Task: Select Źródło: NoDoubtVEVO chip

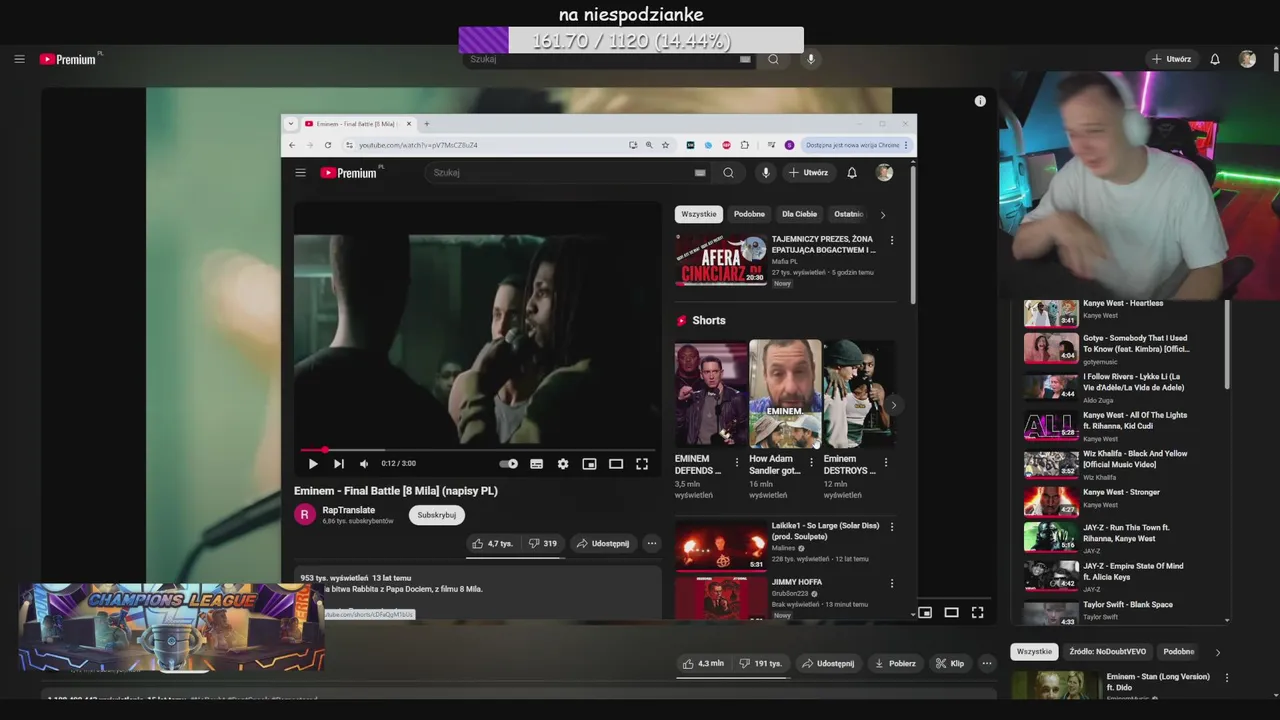Action: 1107,652
